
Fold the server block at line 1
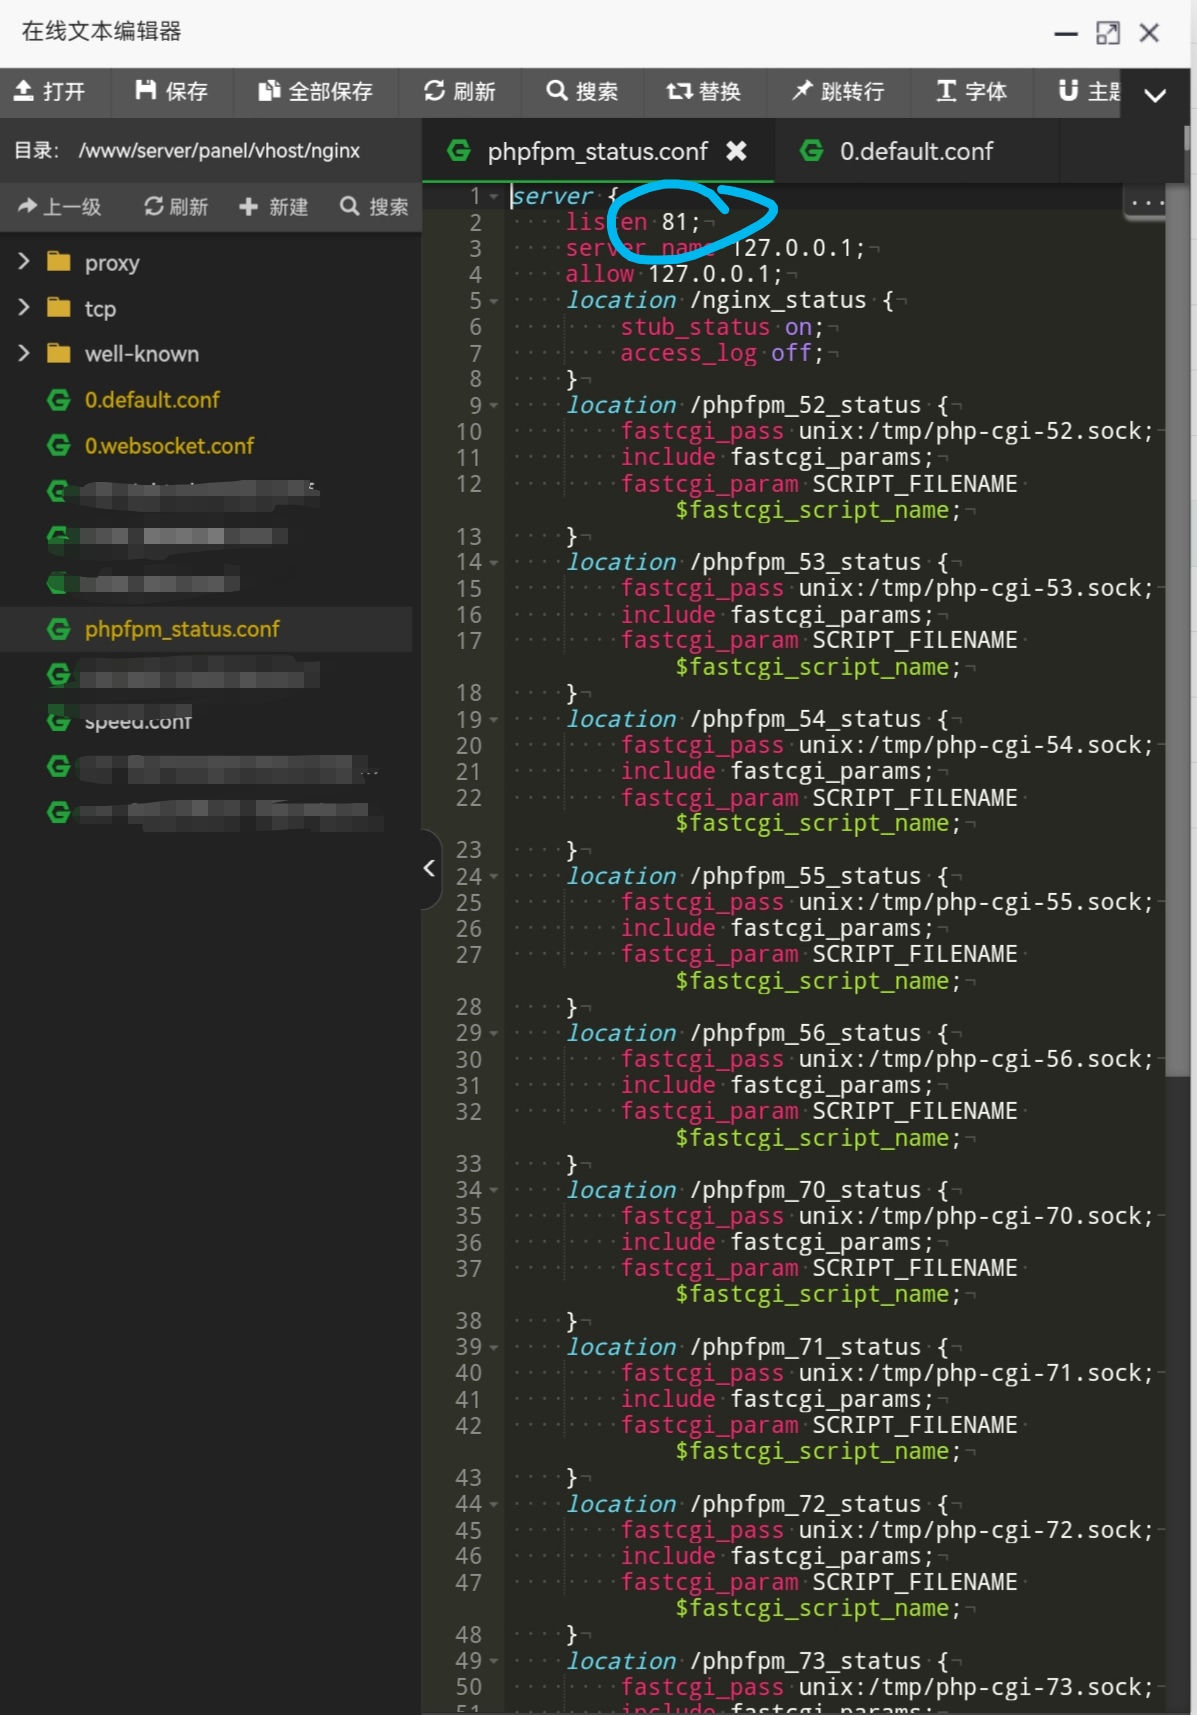[x=494, y=197]
